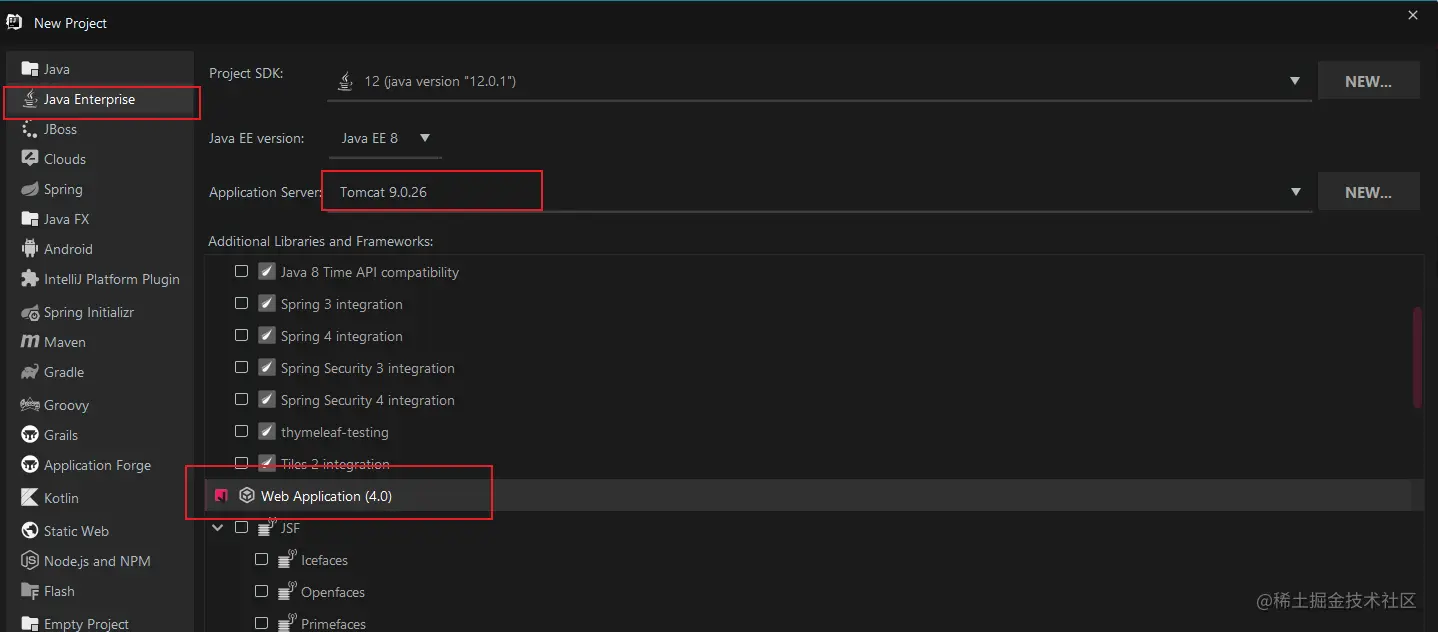Toggle the thymeleaf-testing checkbox
The image size is (1438, 632).
tap(241, 431)
